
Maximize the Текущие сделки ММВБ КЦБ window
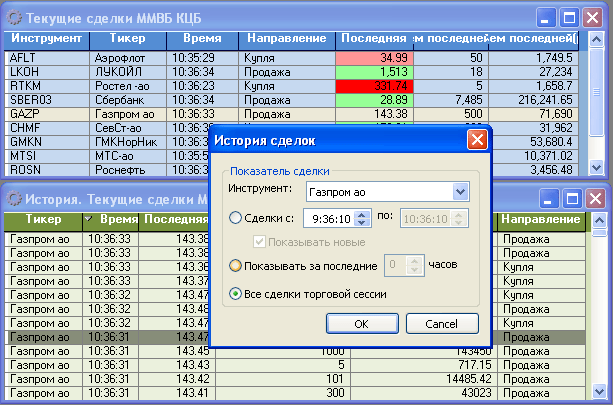tap(569, 18)
